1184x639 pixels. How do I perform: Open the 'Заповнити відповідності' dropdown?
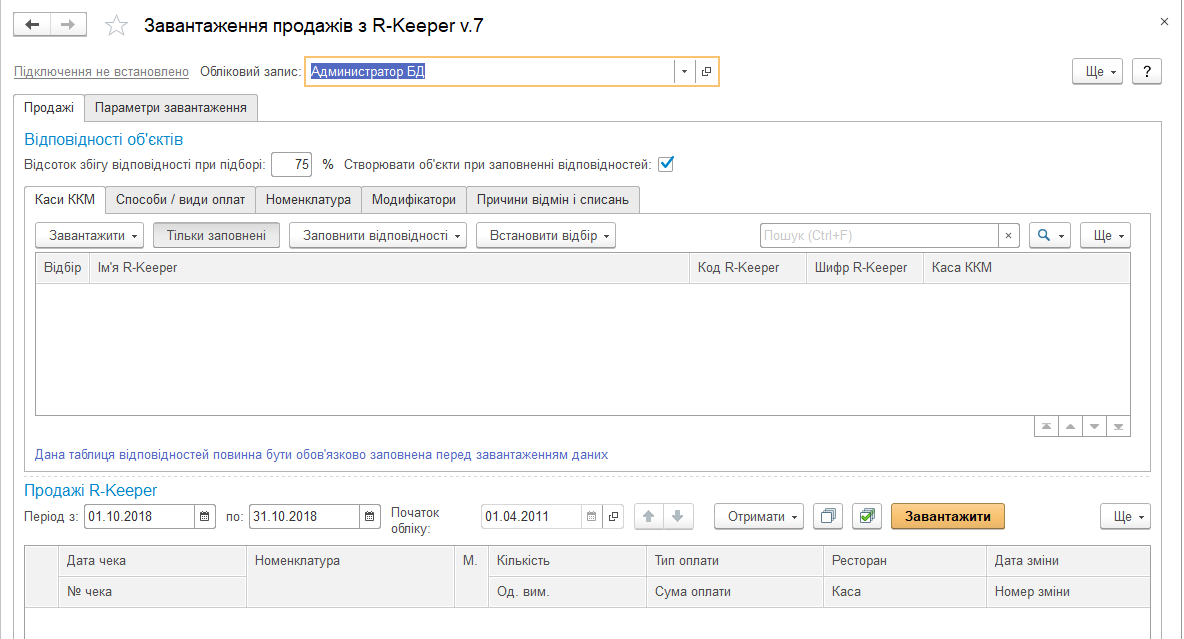coord(378,236)
